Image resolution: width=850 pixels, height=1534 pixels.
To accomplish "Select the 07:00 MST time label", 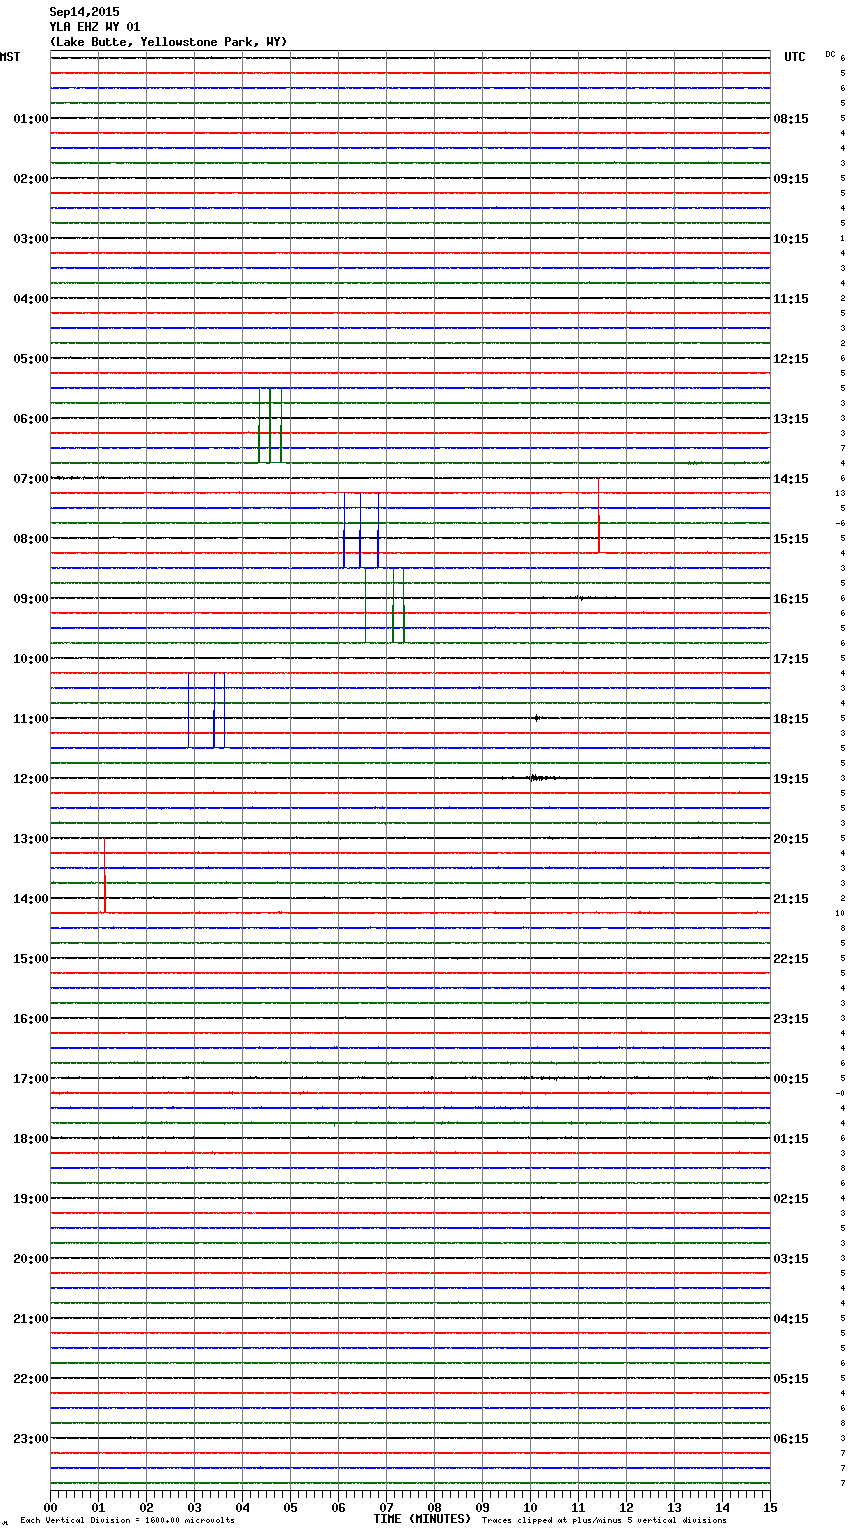I will (30, 479).
